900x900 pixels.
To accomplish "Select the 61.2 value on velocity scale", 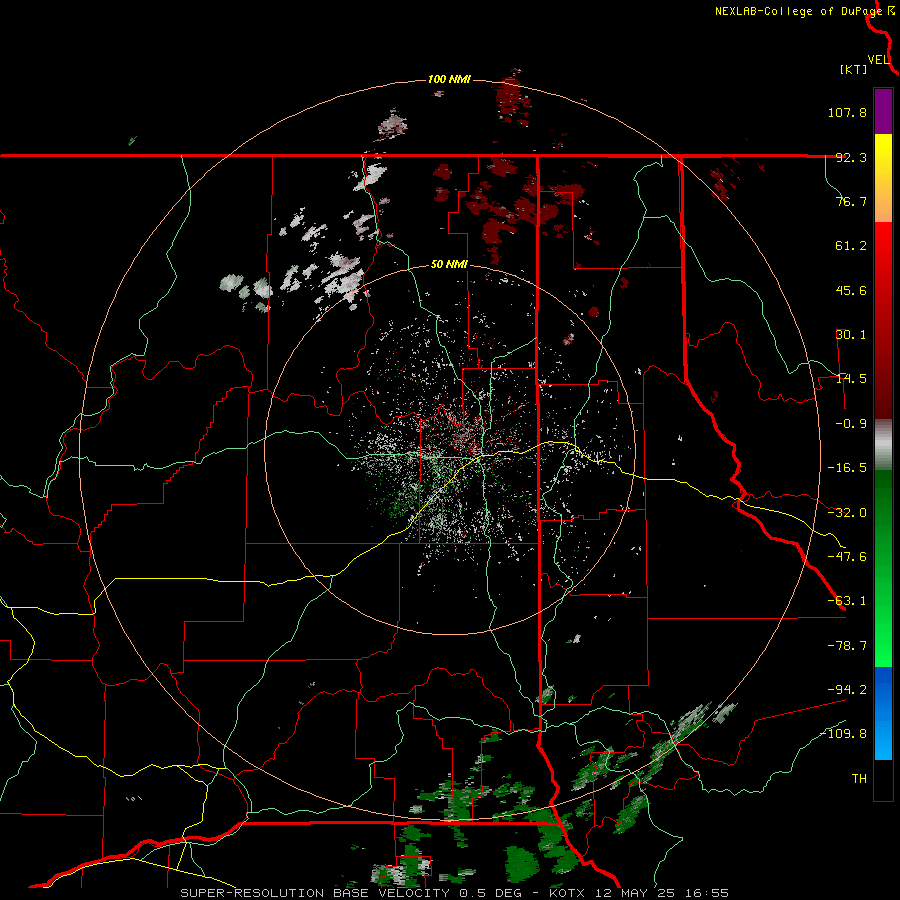I will click(851, 246).
